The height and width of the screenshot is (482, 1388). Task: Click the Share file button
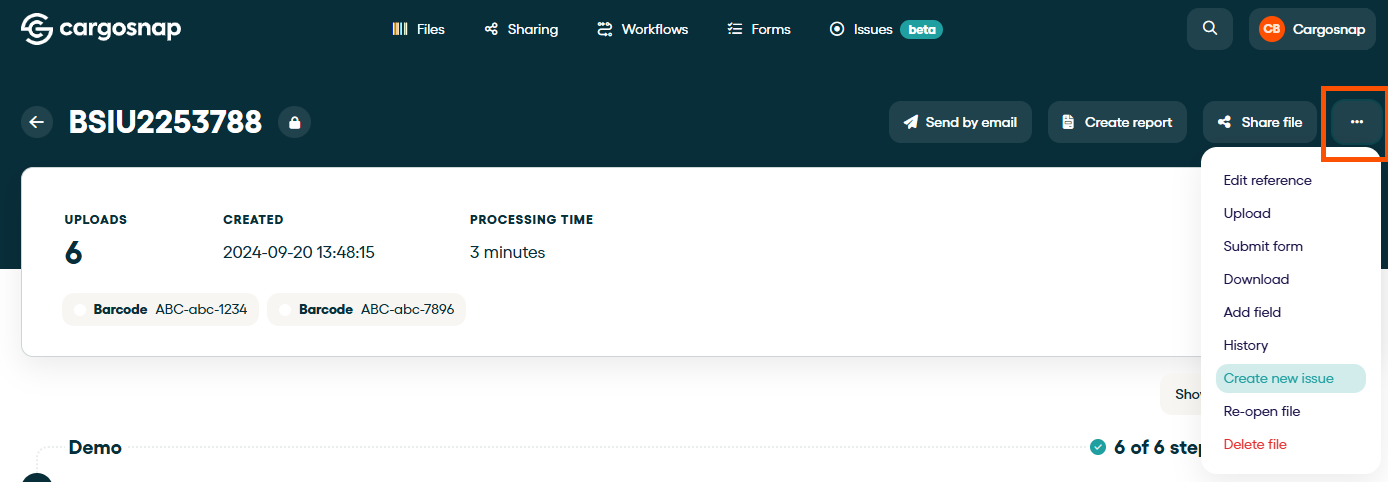[1260, 122]
